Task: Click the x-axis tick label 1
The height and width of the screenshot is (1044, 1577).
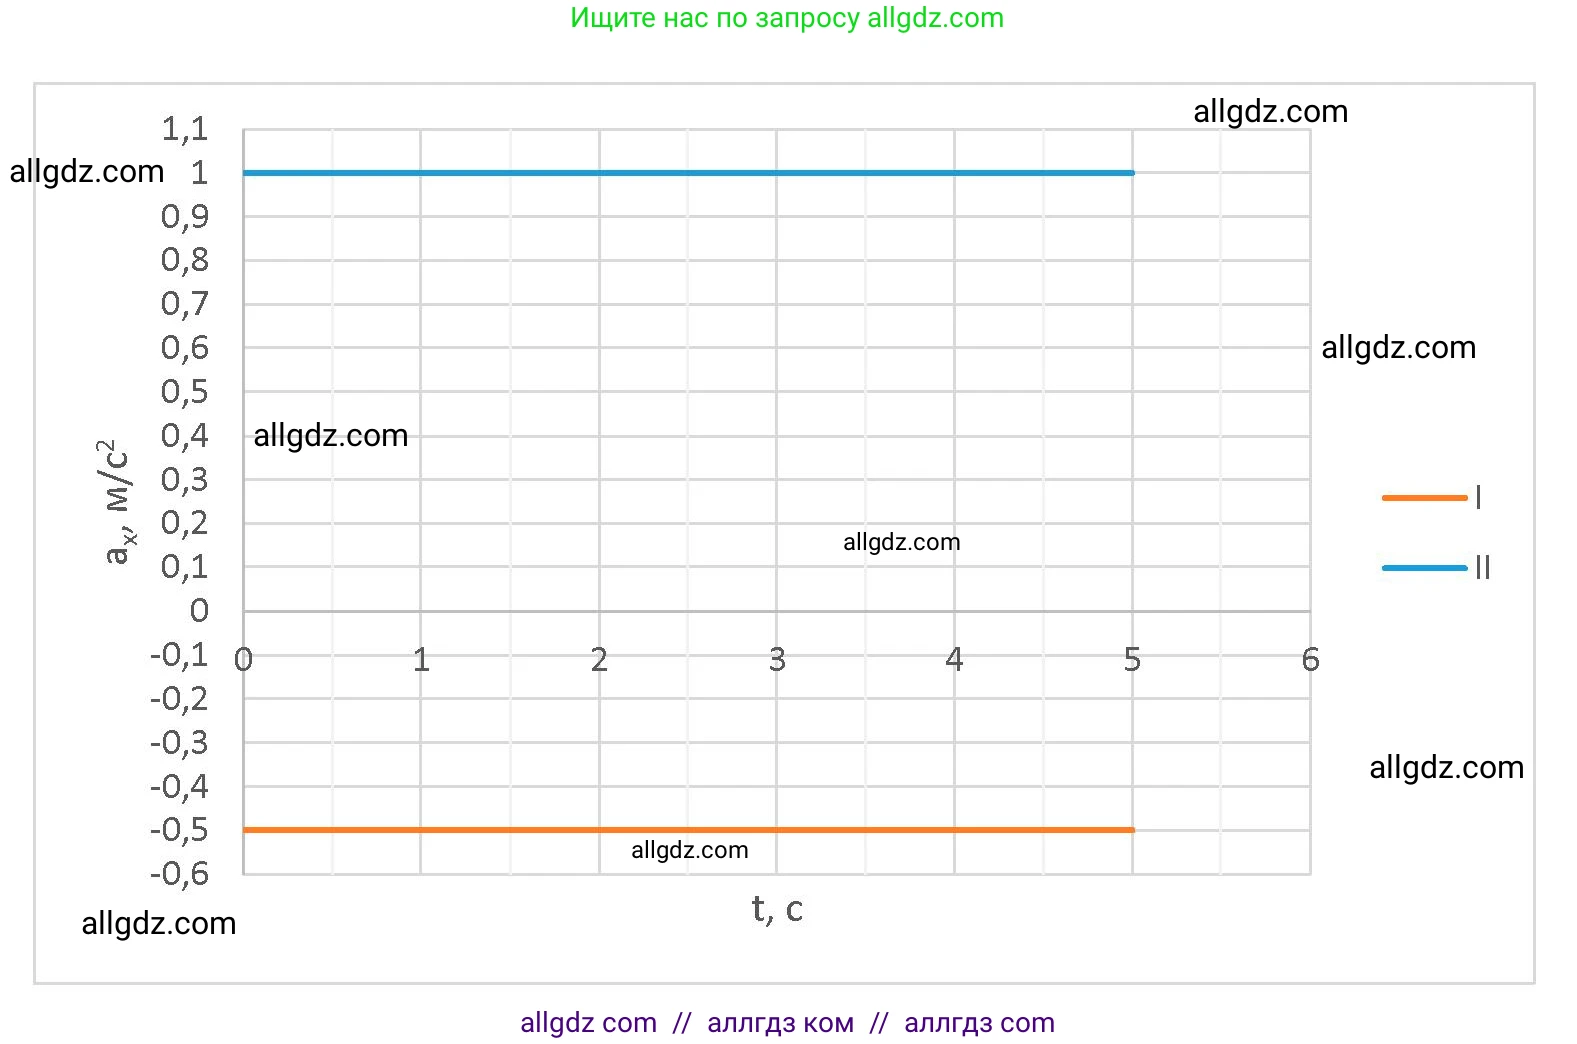Action: click(x=421, y=660)
